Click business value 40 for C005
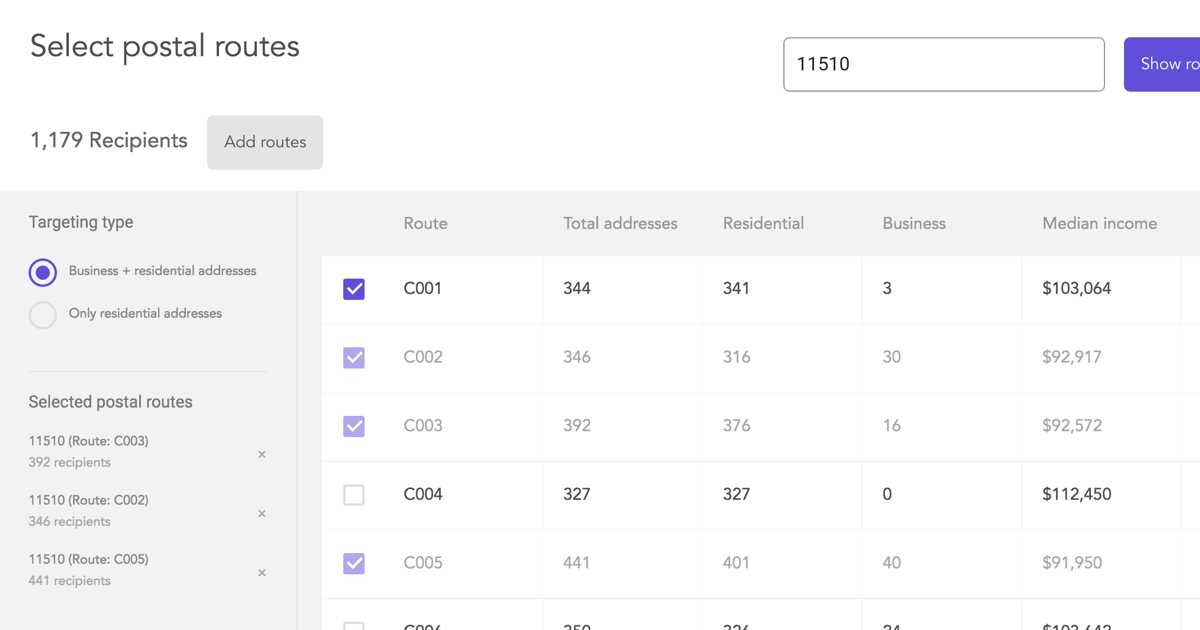The width and height of the screenshot is (1200, 630). 892,563
